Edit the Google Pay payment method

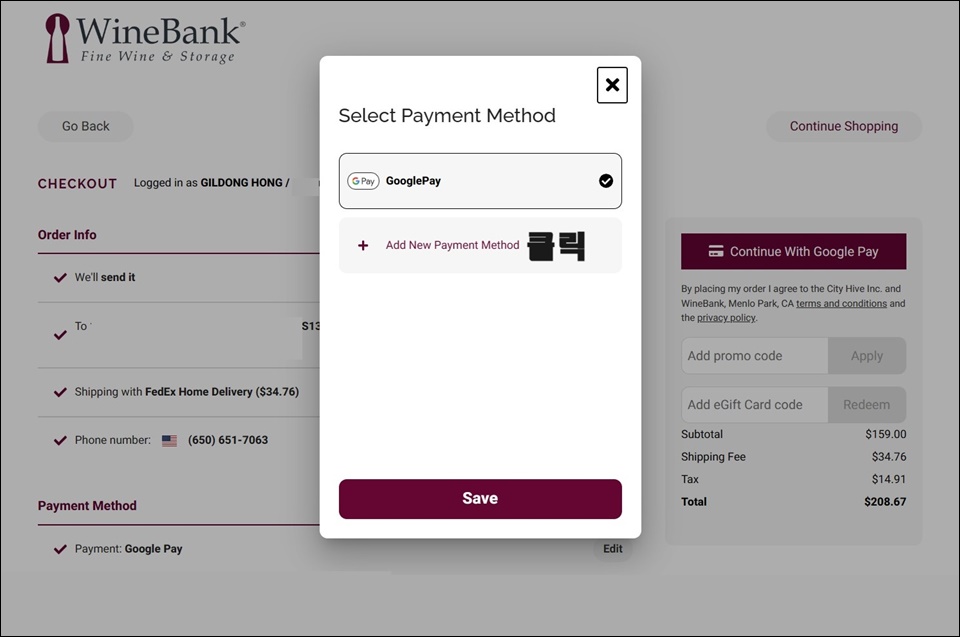pos(612,549)
